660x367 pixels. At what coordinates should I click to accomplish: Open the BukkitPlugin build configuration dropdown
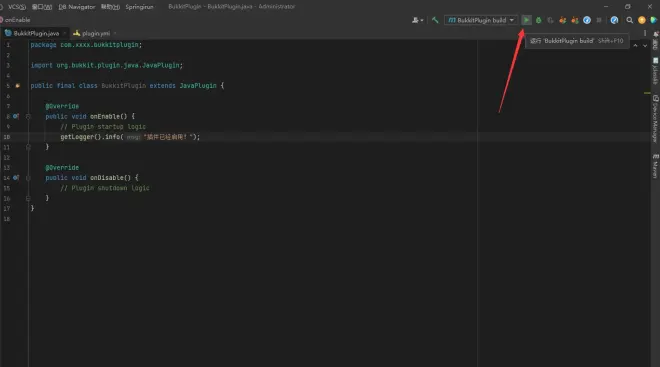click(480, 20)
